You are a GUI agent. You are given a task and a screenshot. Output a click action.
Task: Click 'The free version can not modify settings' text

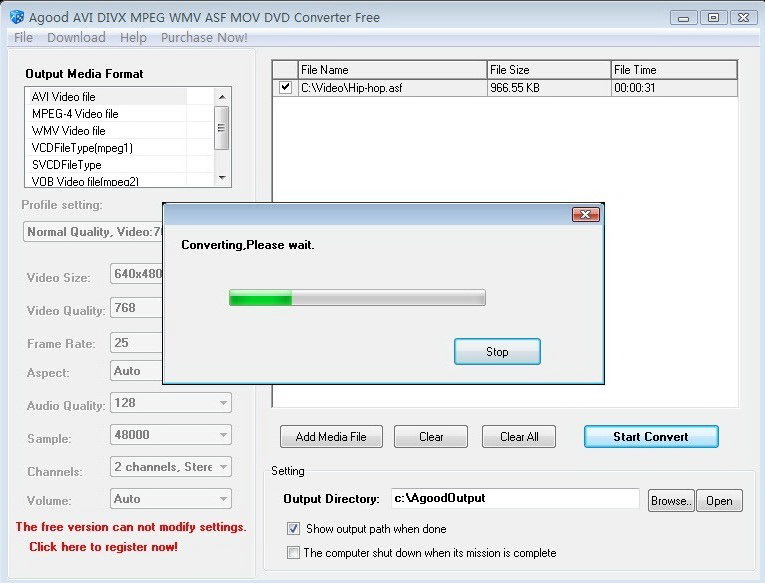131,527
